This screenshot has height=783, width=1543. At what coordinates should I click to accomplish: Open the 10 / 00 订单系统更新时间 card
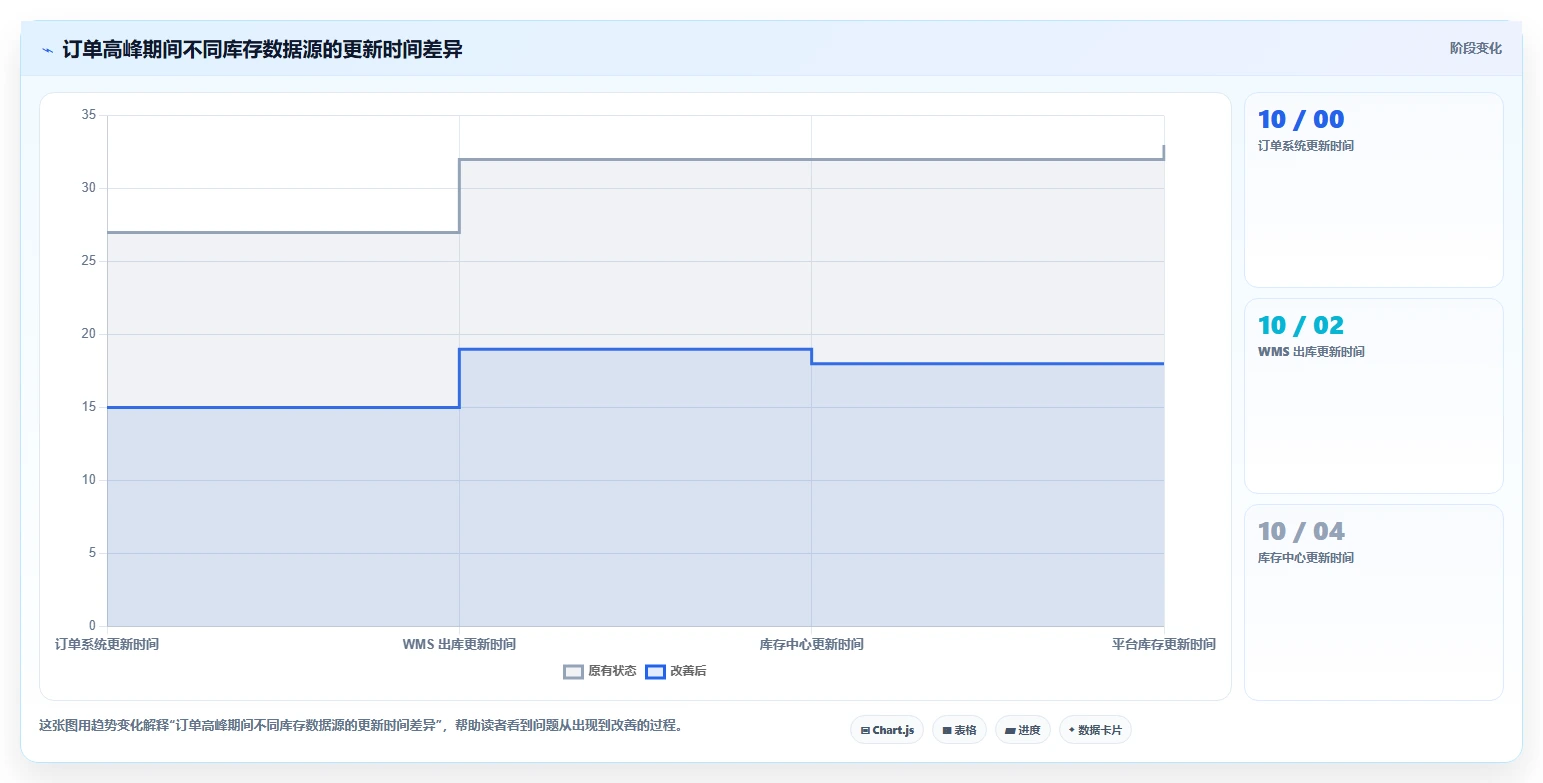coord(1373,190)
